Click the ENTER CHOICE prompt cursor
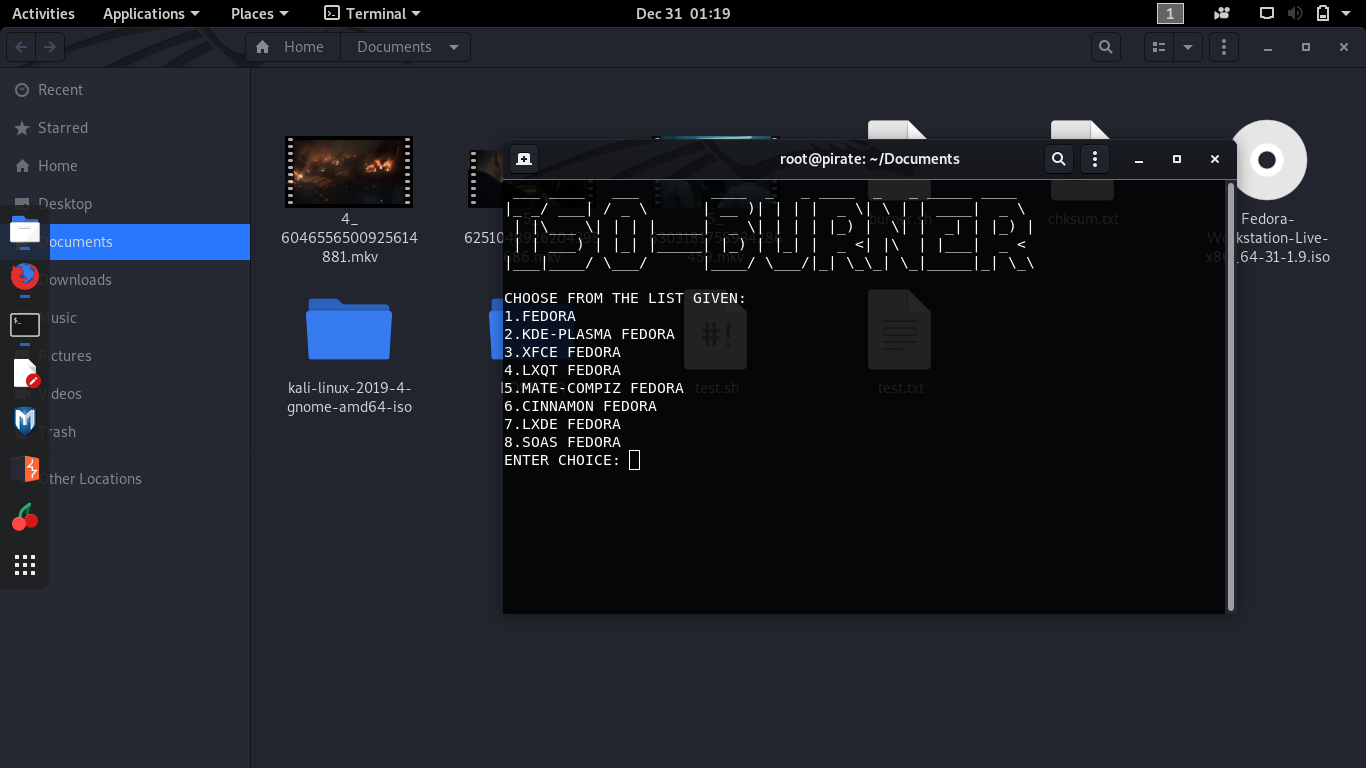 click(634, 460)
